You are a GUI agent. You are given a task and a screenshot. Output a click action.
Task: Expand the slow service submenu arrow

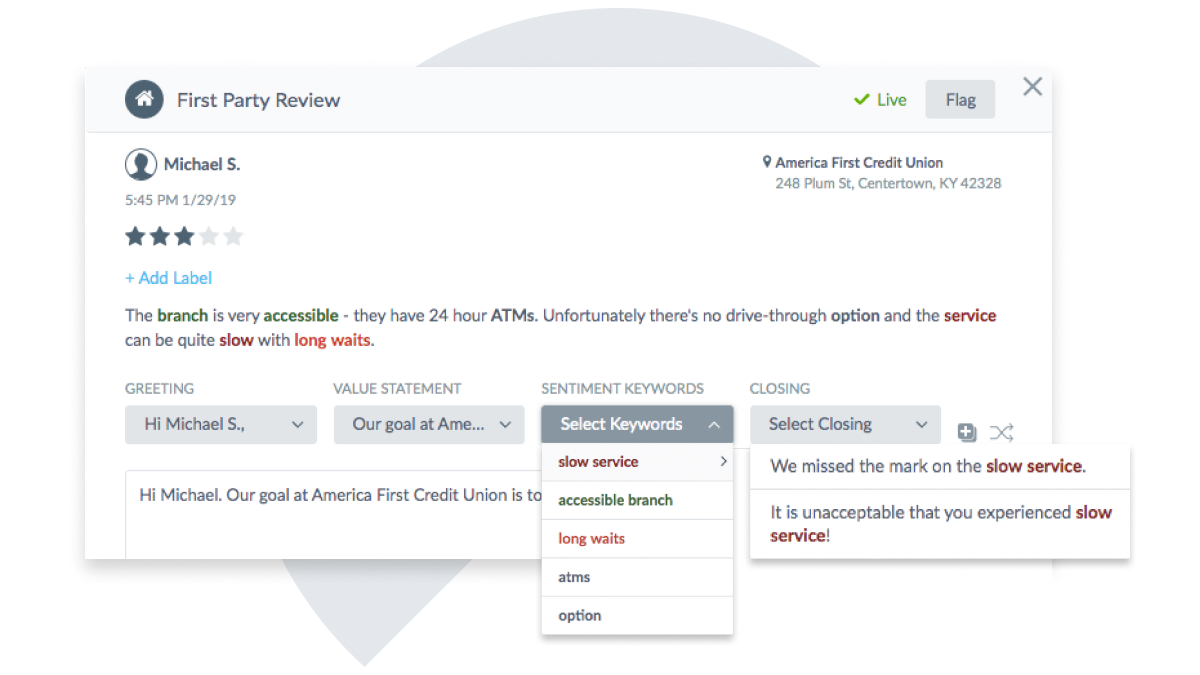[x=723, y=462]
